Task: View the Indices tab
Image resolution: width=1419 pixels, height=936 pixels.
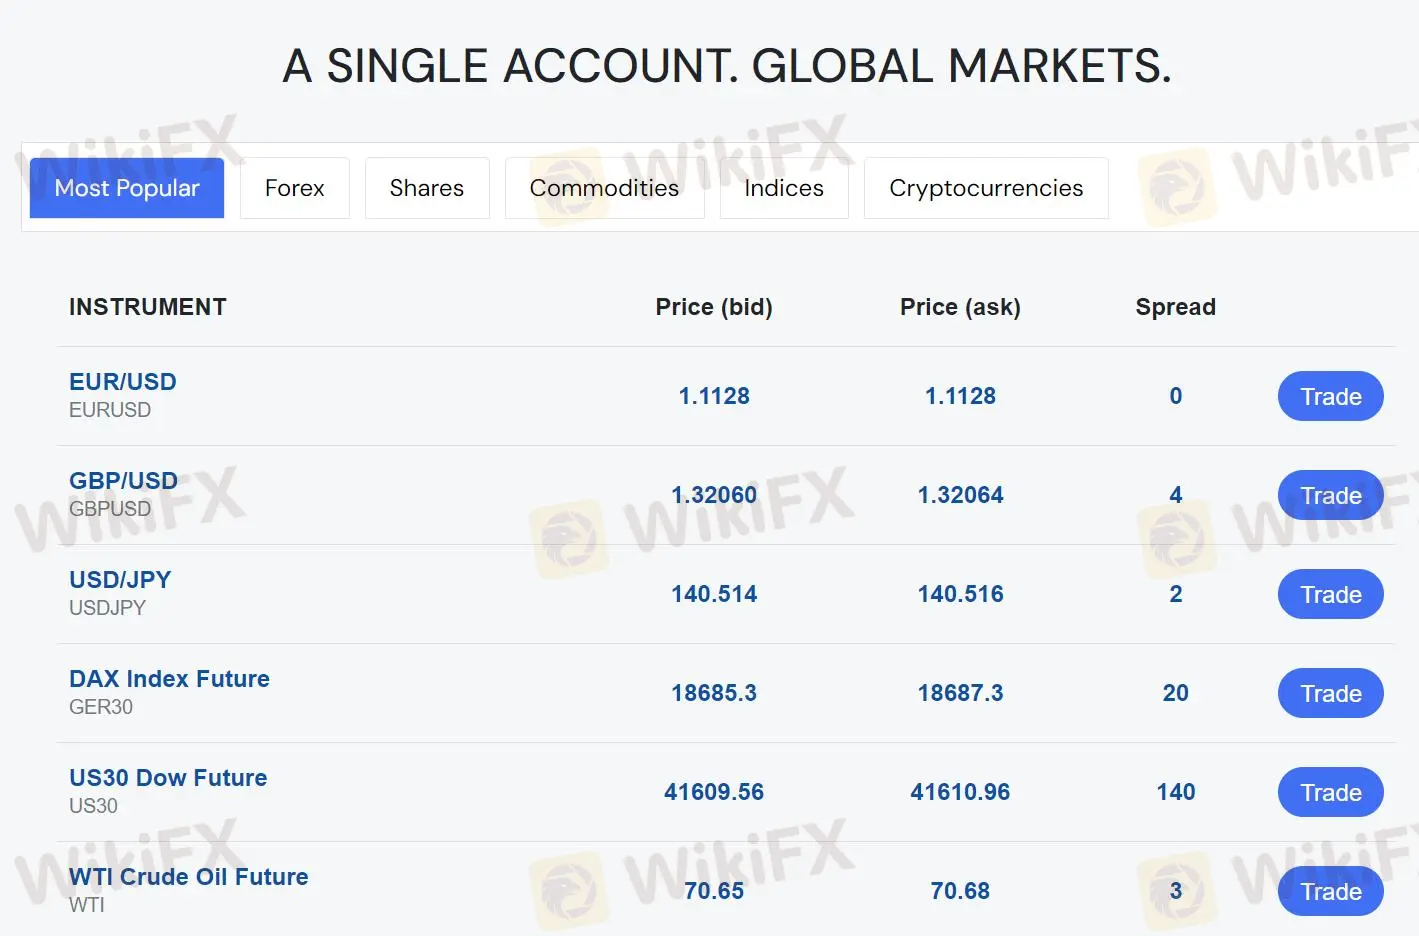Action: pyautogui.click(x=784, y=188)
